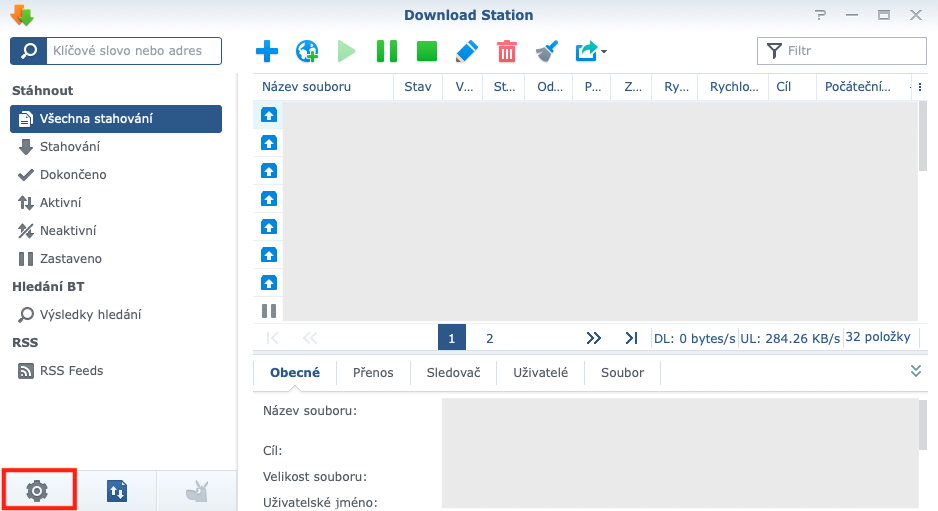Sort by Stav column
This screenshot has height=511, width=938.
(418, 87)
